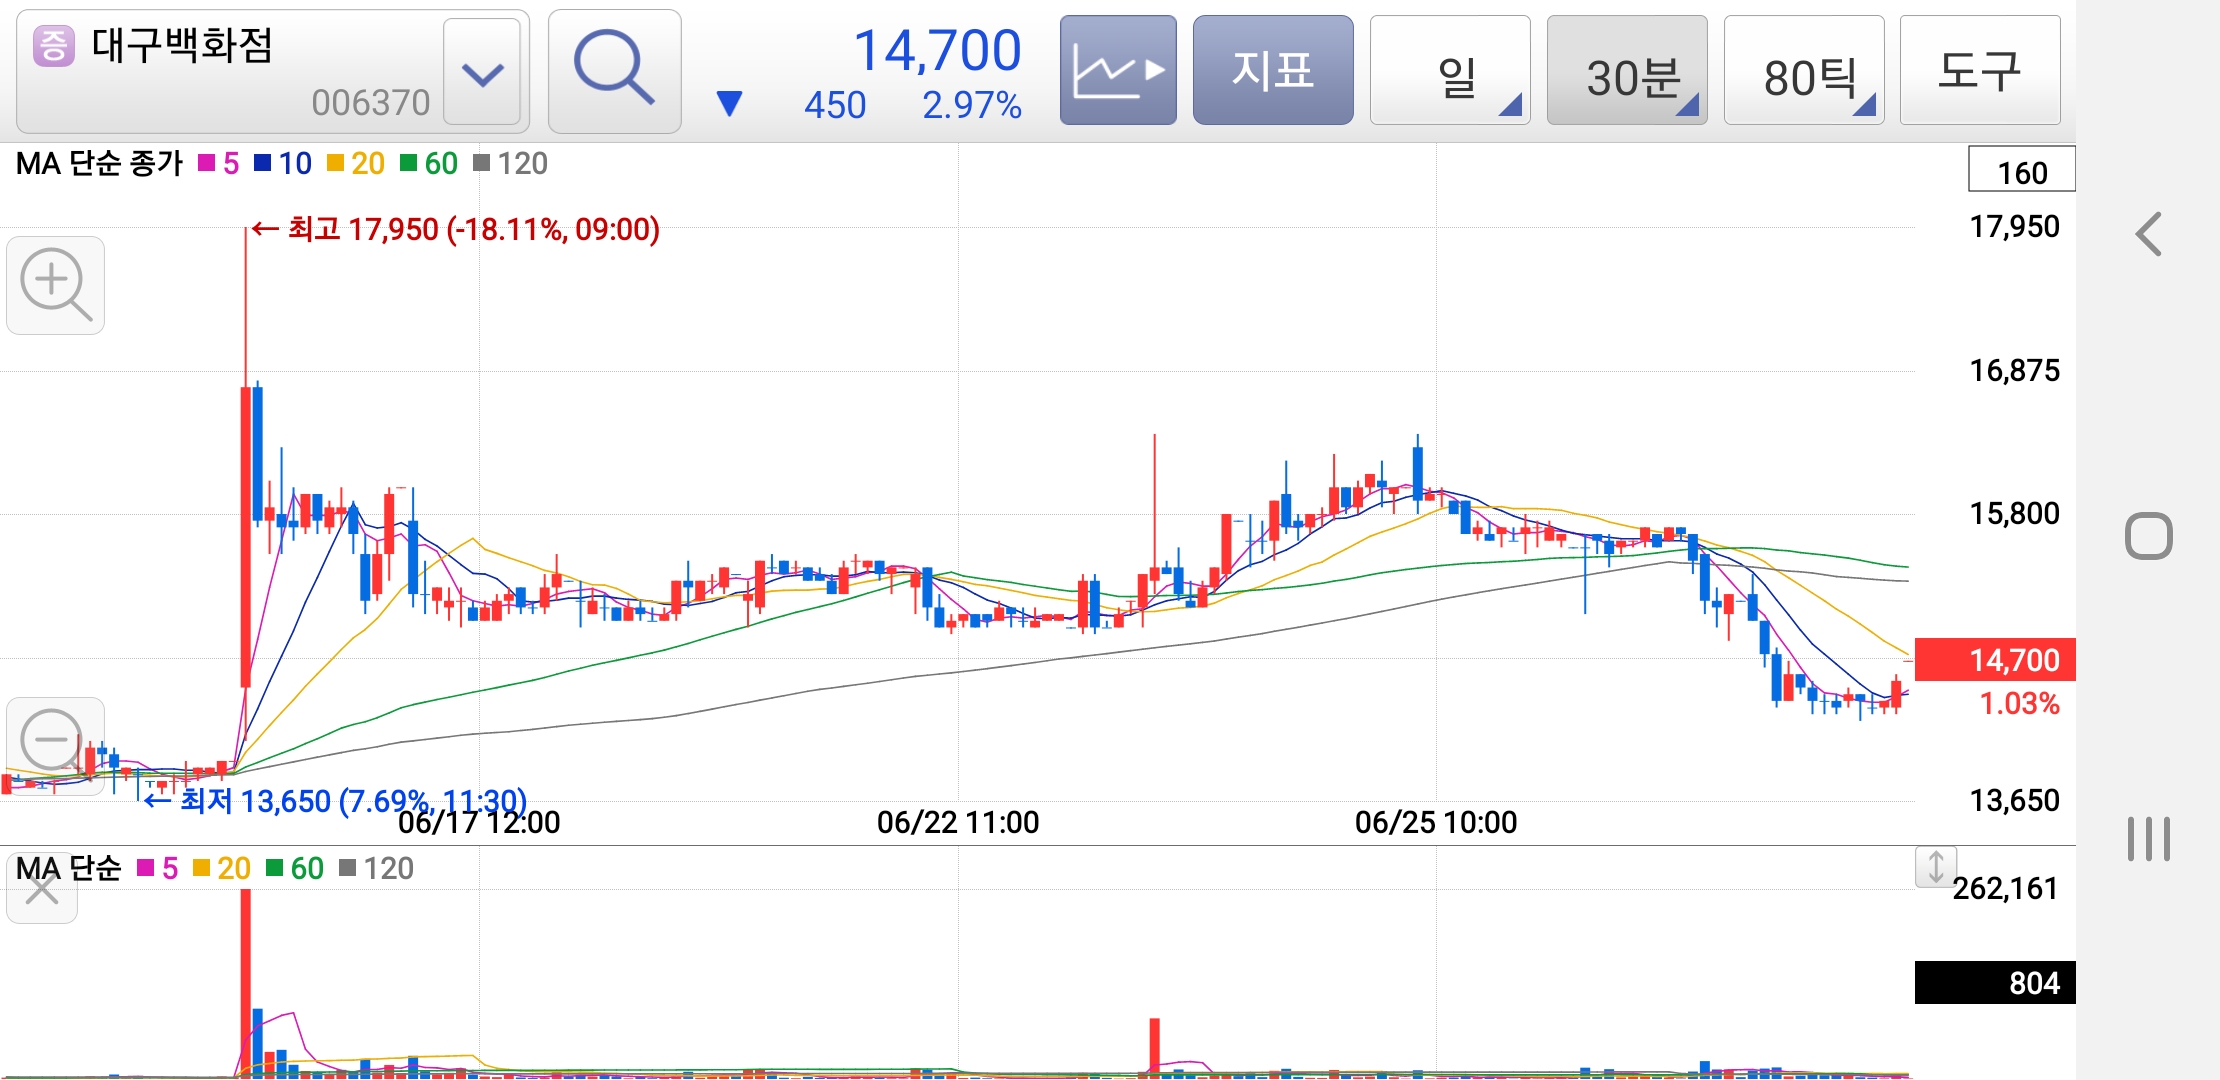Select the MA 60 green legend in price chart

tap(429, 163)
